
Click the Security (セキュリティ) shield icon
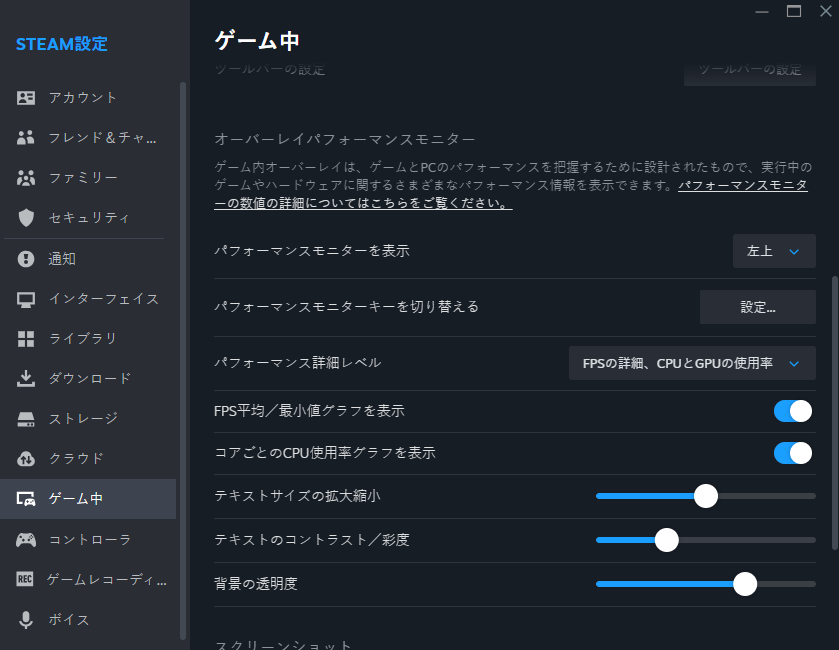click(x=26, y=218)
